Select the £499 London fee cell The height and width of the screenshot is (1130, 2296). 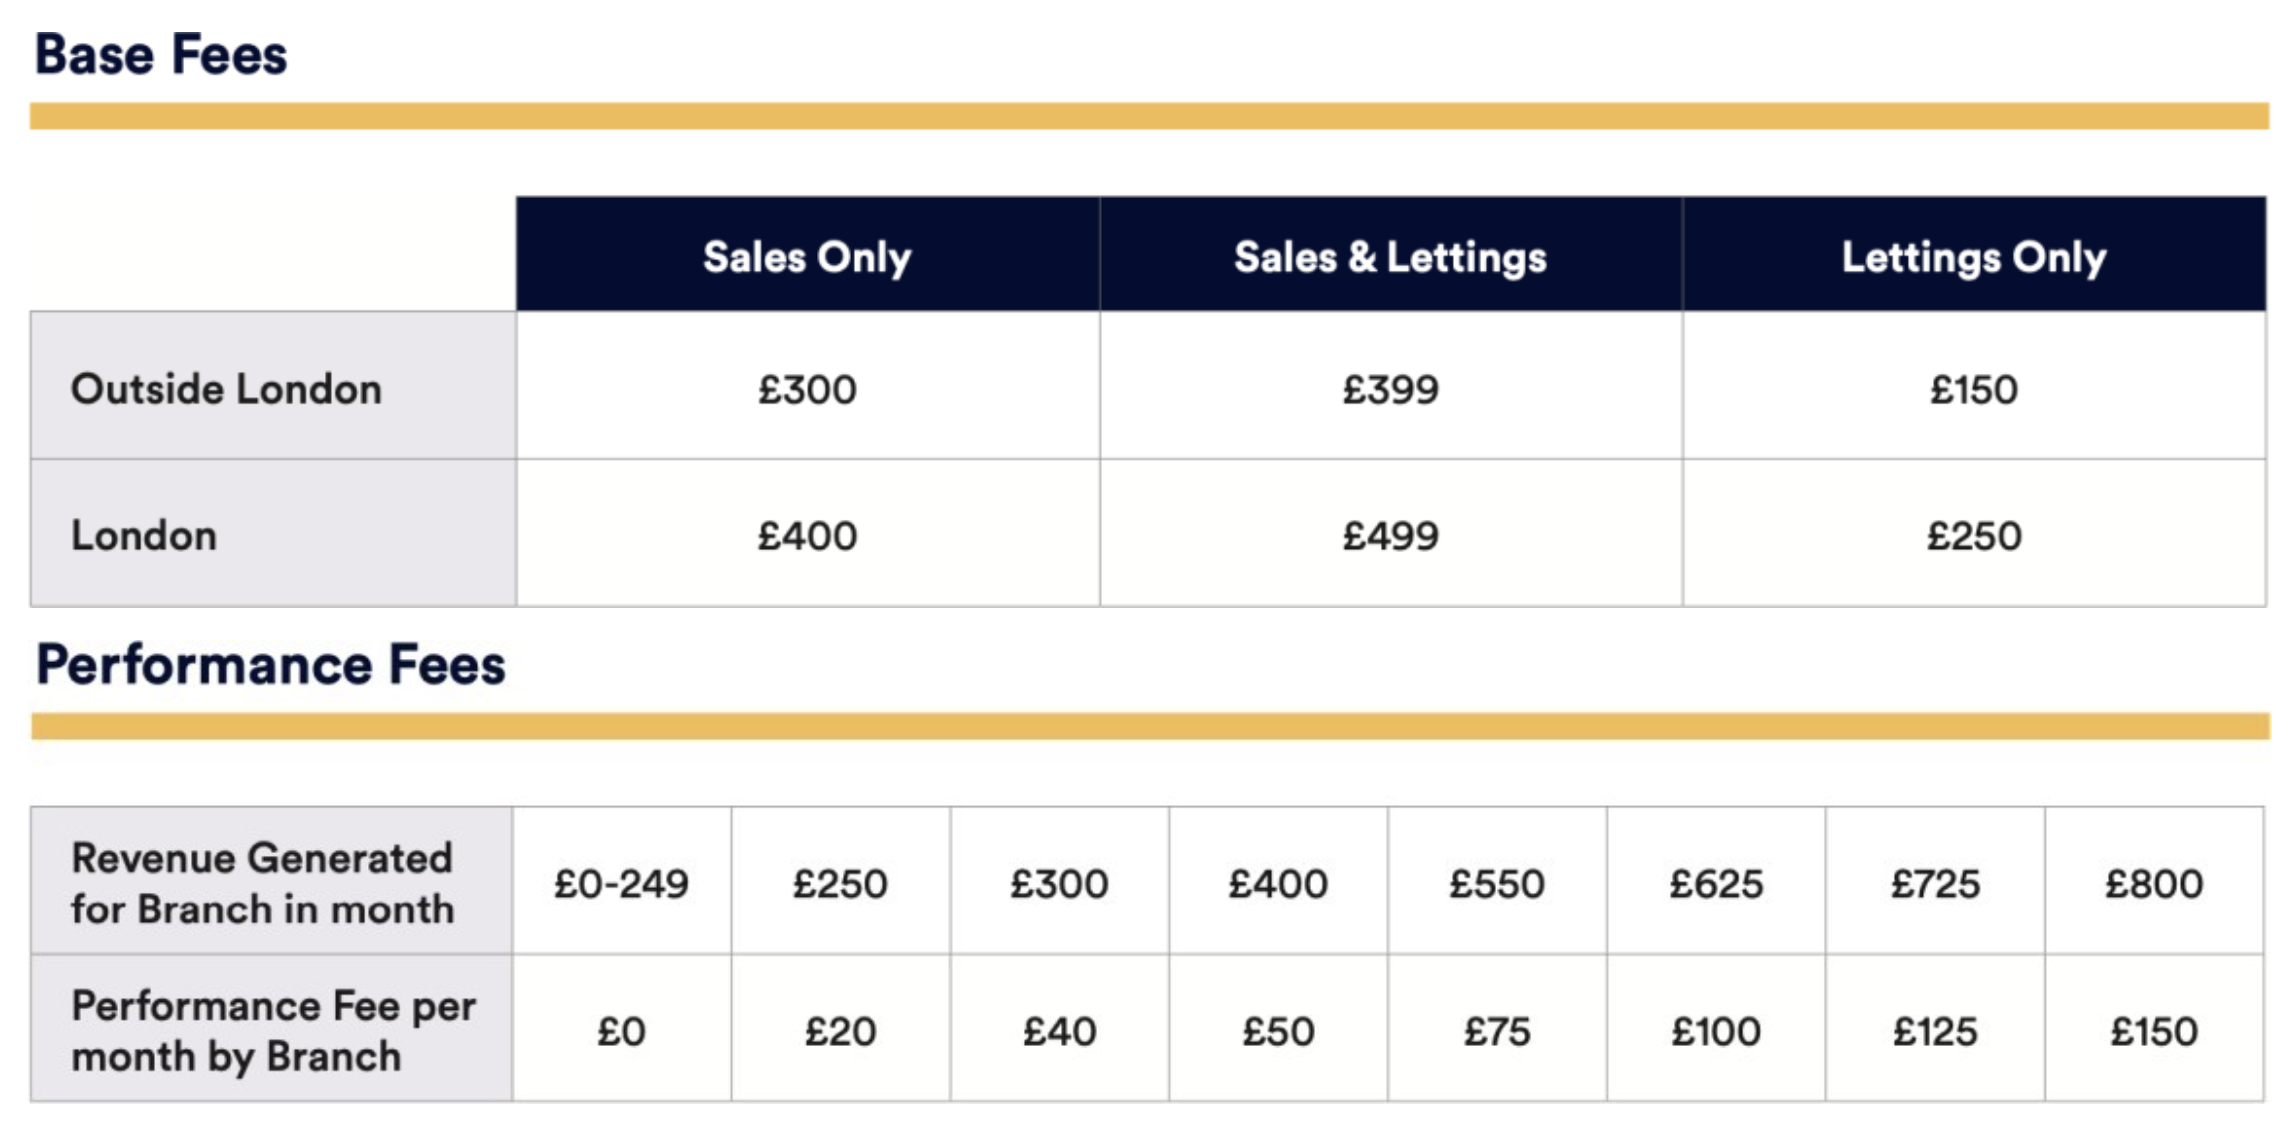pos(1390,536)
